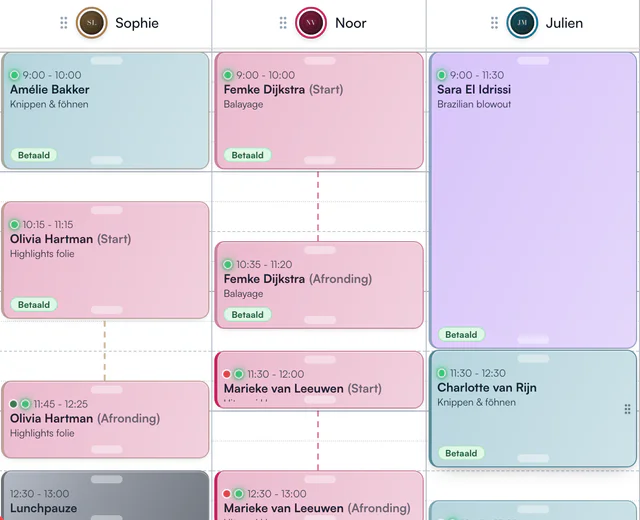Grab the top resize handle of Amélie Bakker's appointment
The width and height of the screenshot is (640, 520).
click(x=107, y=61)
